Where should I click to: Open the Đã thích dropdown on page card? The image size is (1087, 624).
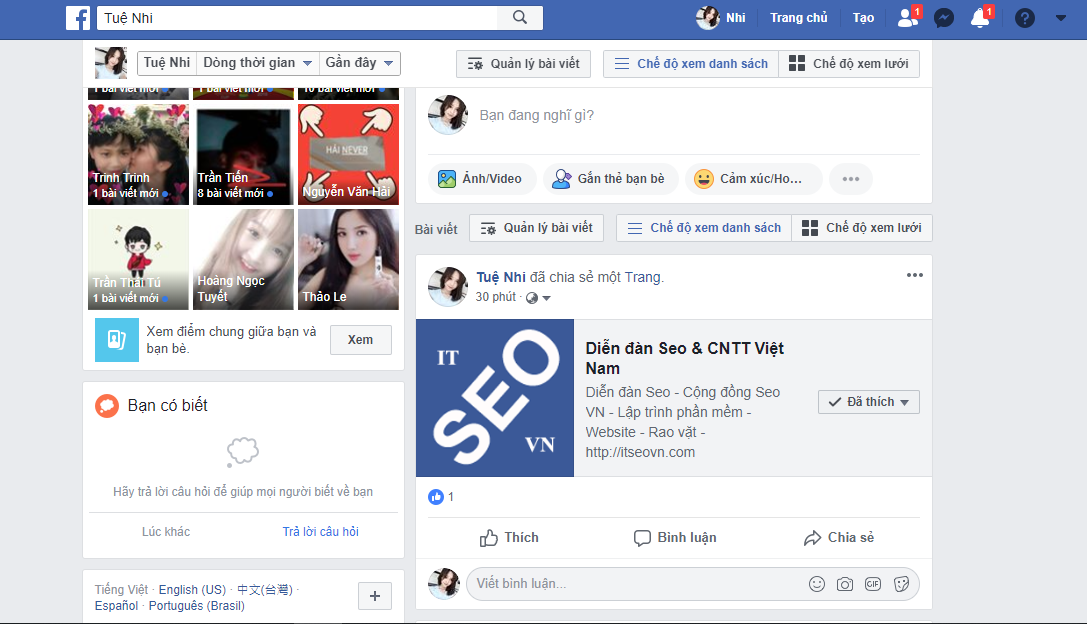(868, 402)
